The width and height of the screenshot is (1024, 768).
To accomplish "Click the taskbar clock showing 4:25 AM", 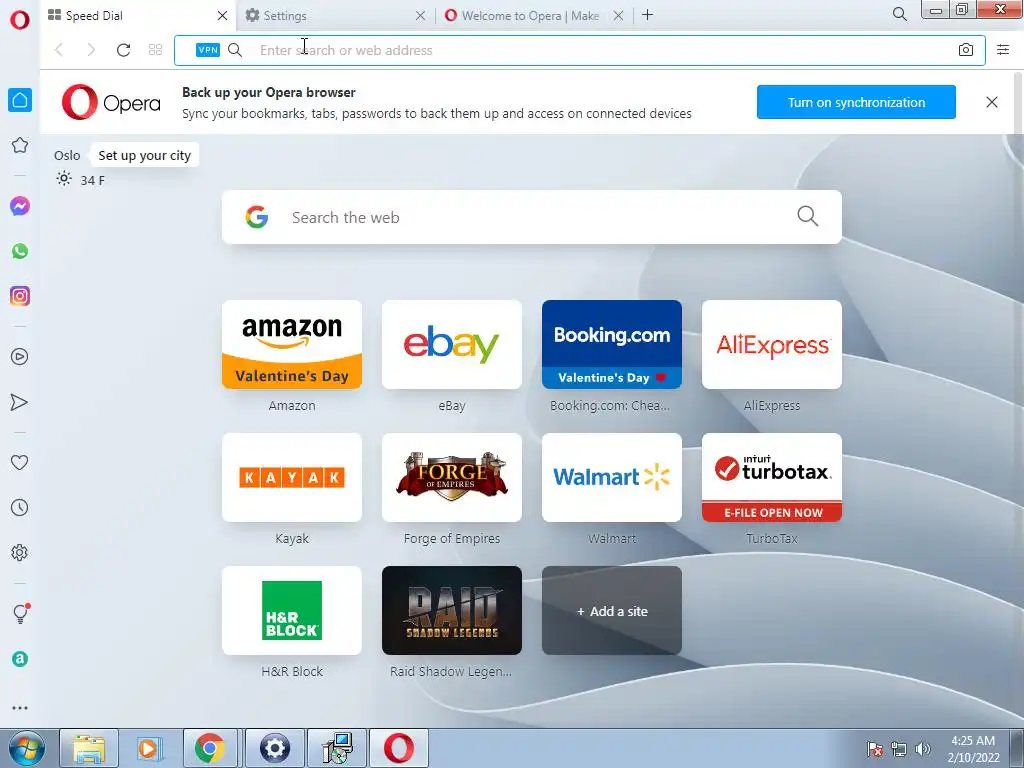I will pyautogui.click(x=973, y=749).
